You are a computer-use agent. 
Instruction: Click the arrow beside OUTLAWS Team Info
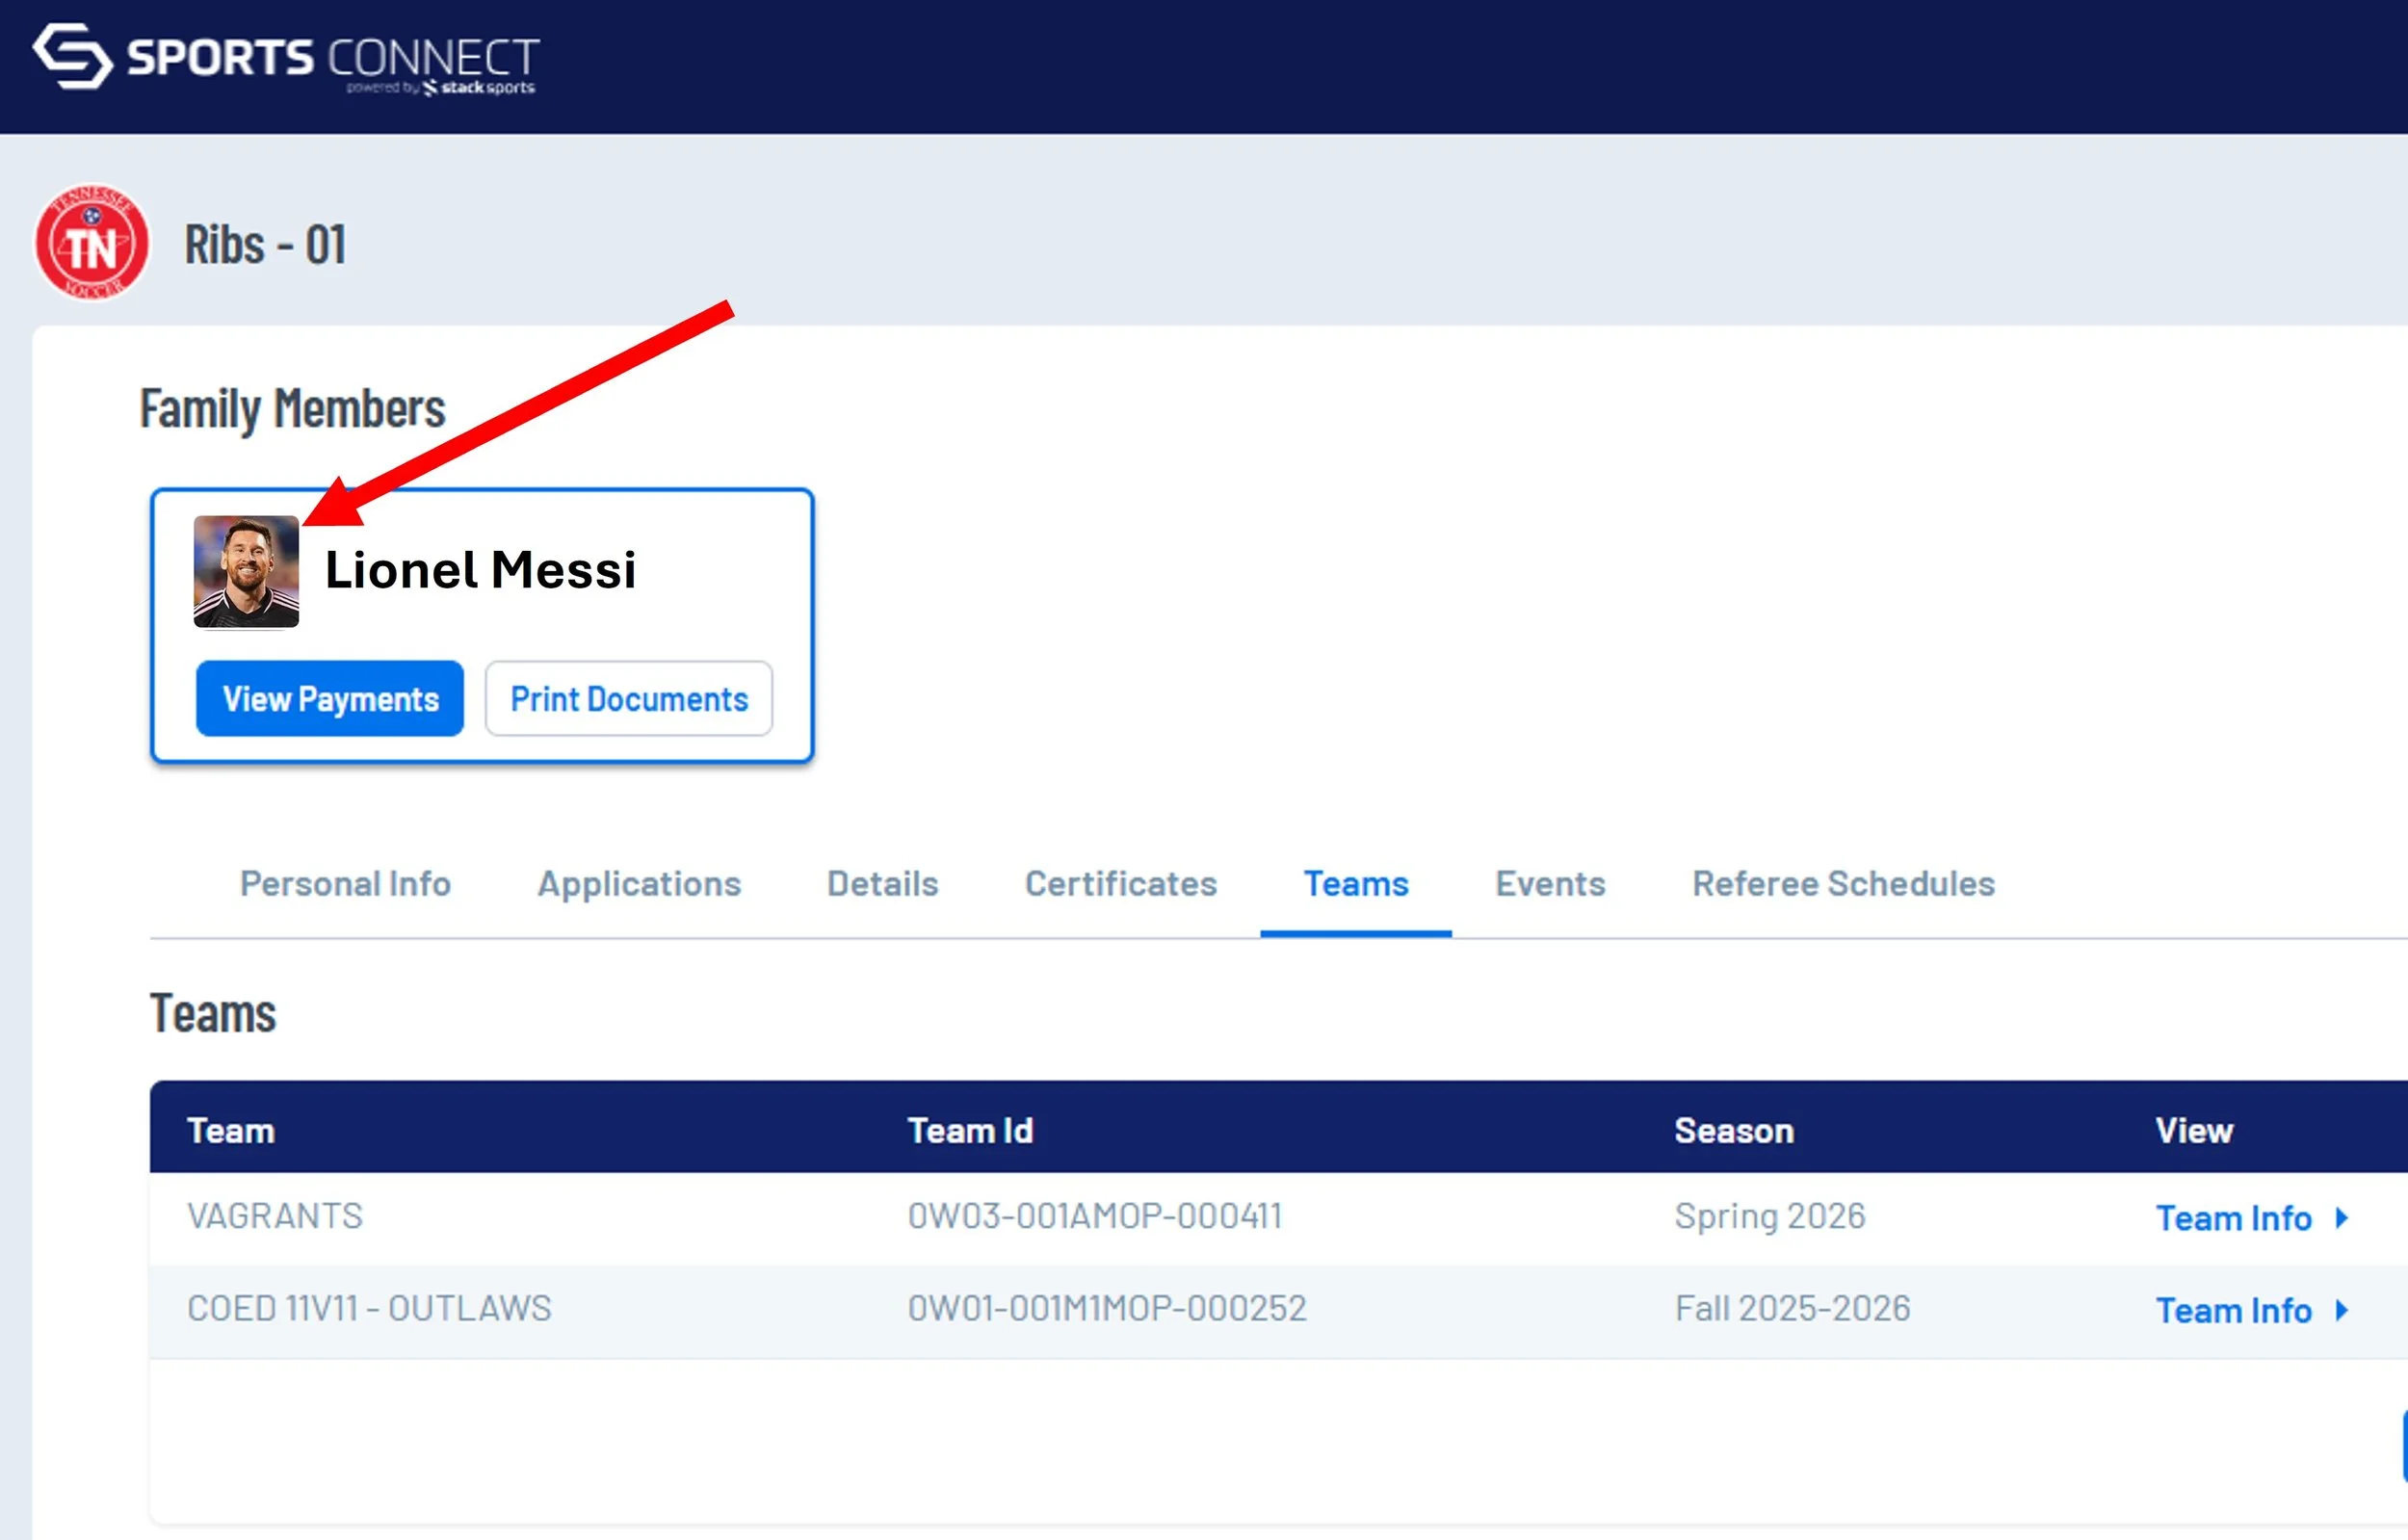coord(2342,1310)
